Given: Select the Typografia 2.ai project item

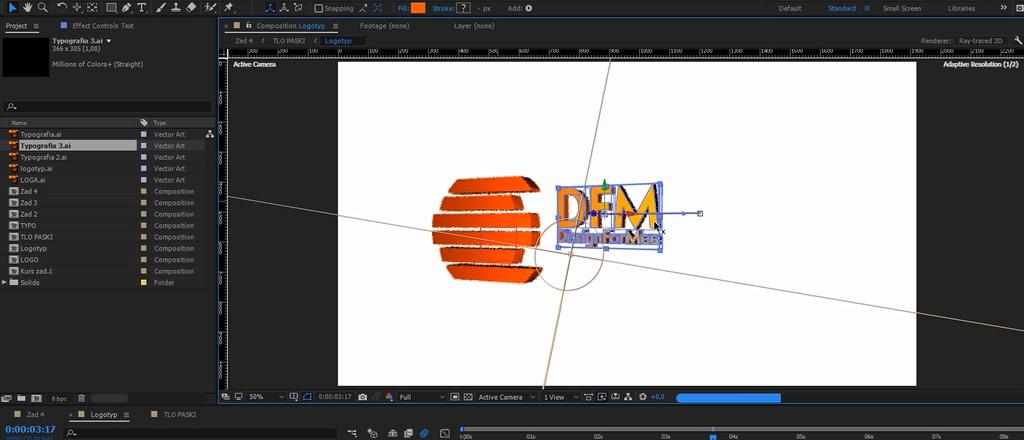Looking at the screenshot, I should pos(43,157).
